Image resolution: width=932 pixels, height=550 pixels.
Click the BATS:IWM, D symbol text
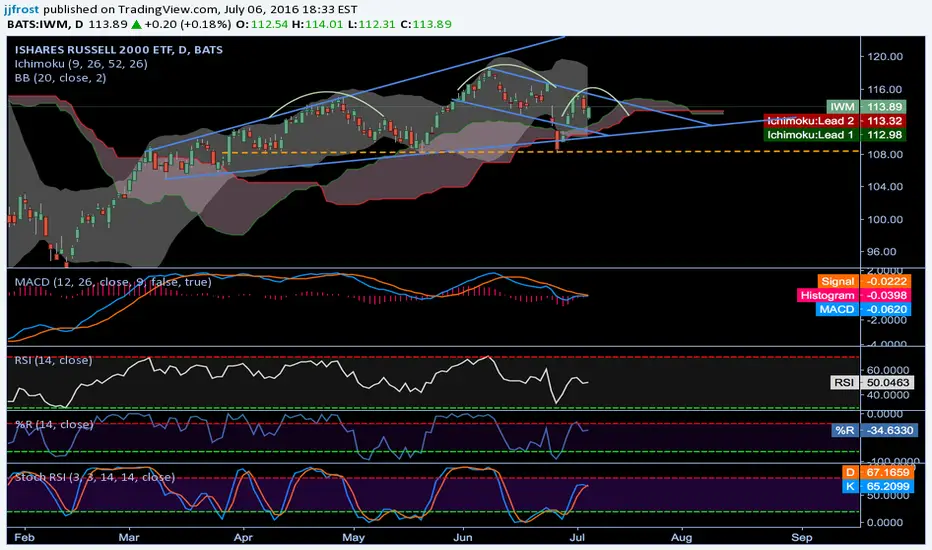click(45, 24)
